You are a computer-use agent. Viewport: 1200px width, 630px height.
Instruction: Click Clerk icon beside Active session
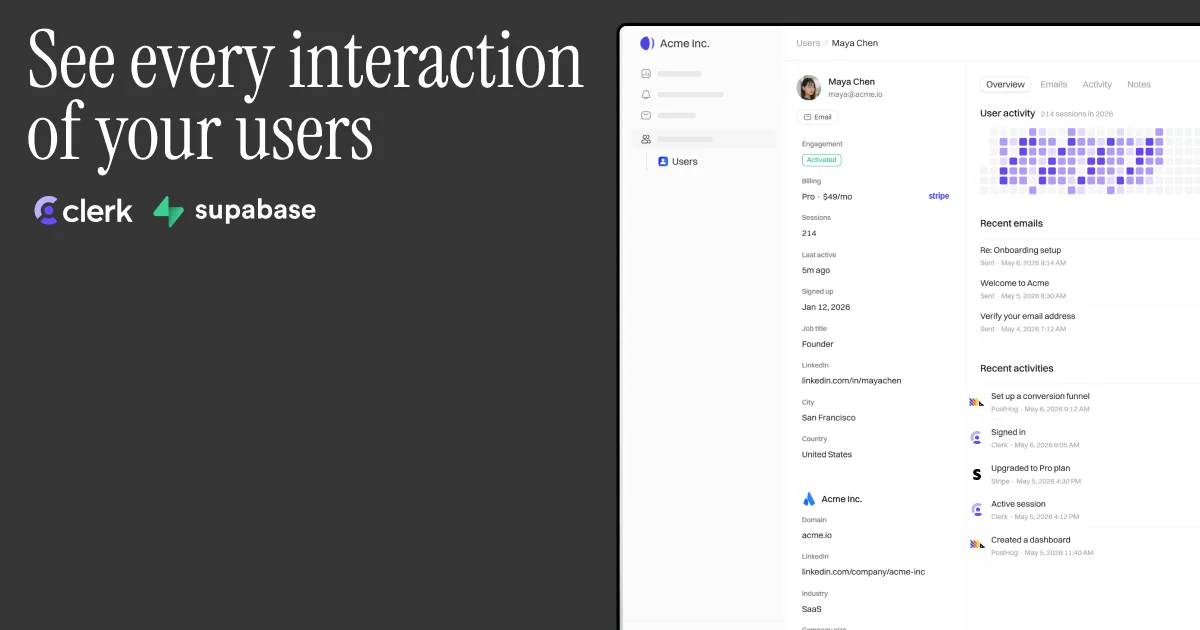(x=977, y=510)
